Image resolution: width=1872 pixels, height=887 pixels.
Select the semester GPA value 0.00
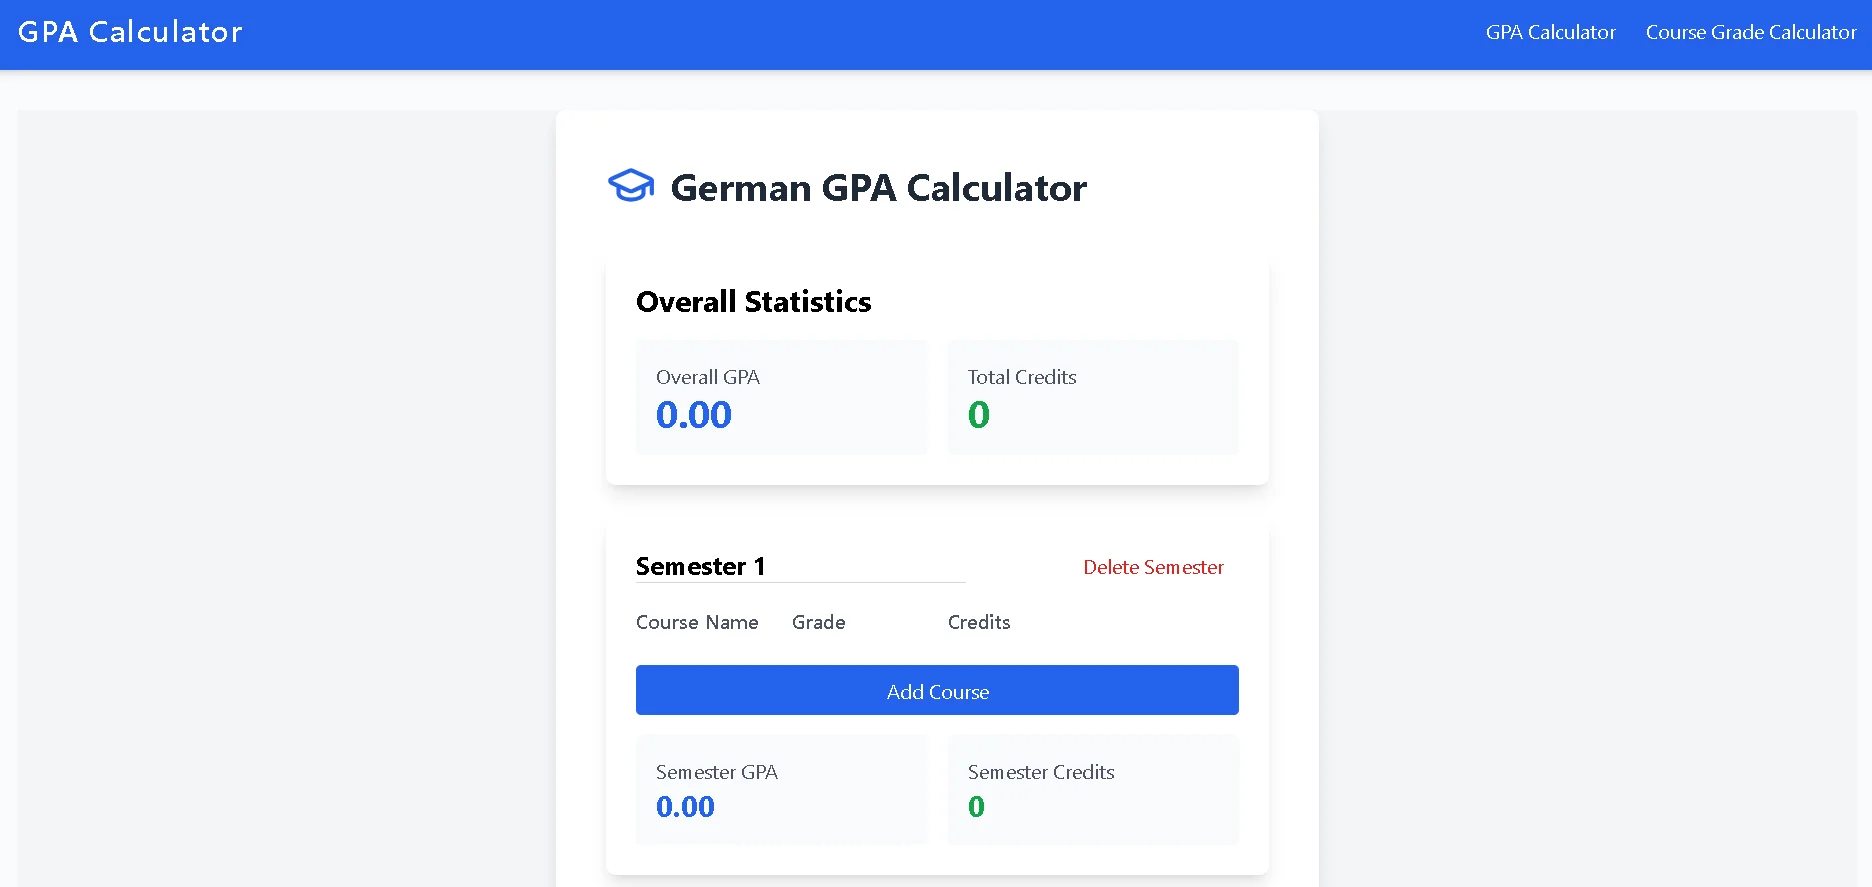(x=685, y=807)
